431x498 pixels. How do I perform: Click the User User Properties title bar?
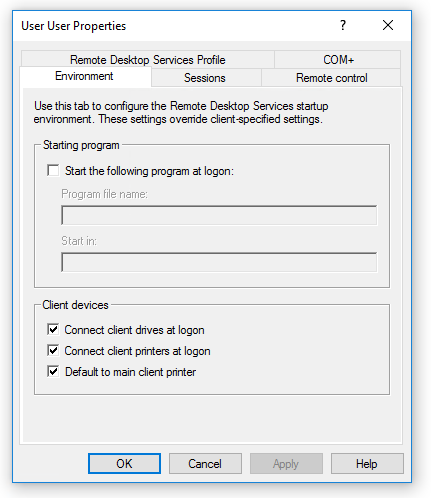tap(167, 26)
